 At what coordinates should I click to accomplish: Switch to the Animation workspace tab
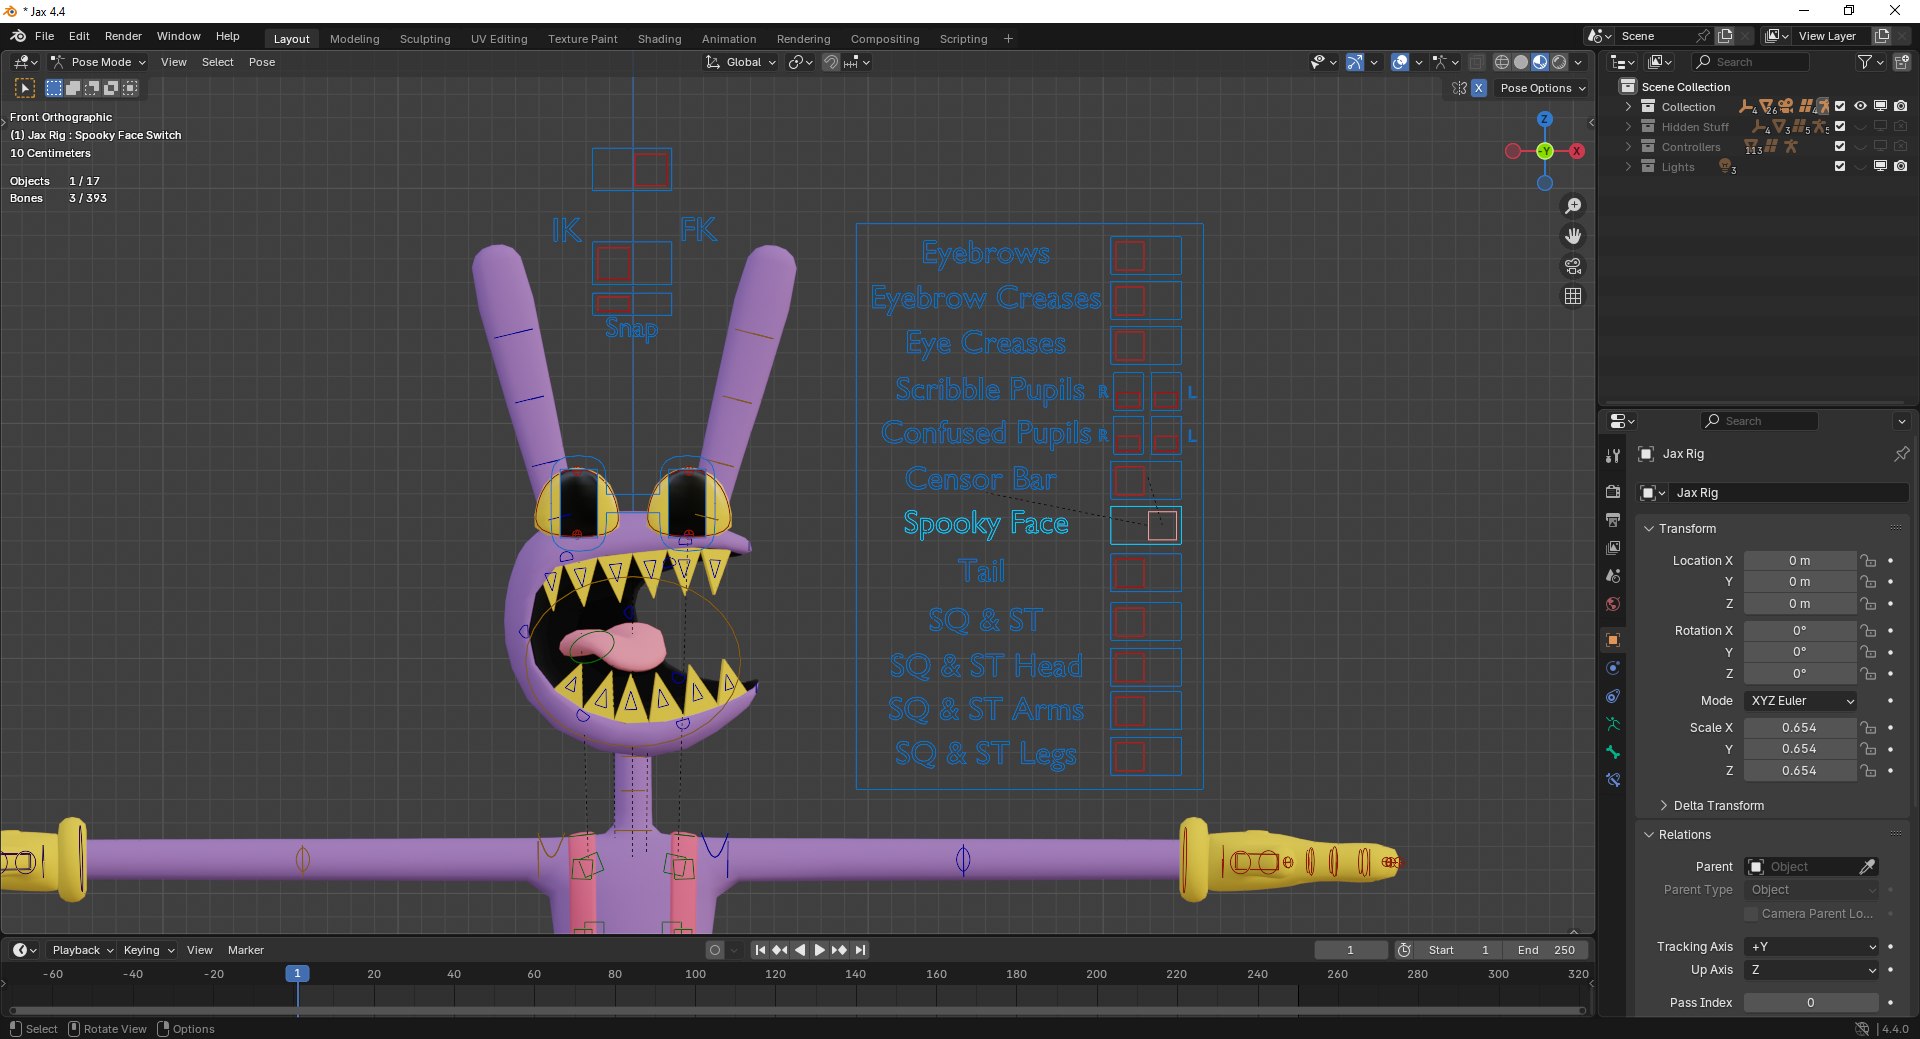coord(729,39)
